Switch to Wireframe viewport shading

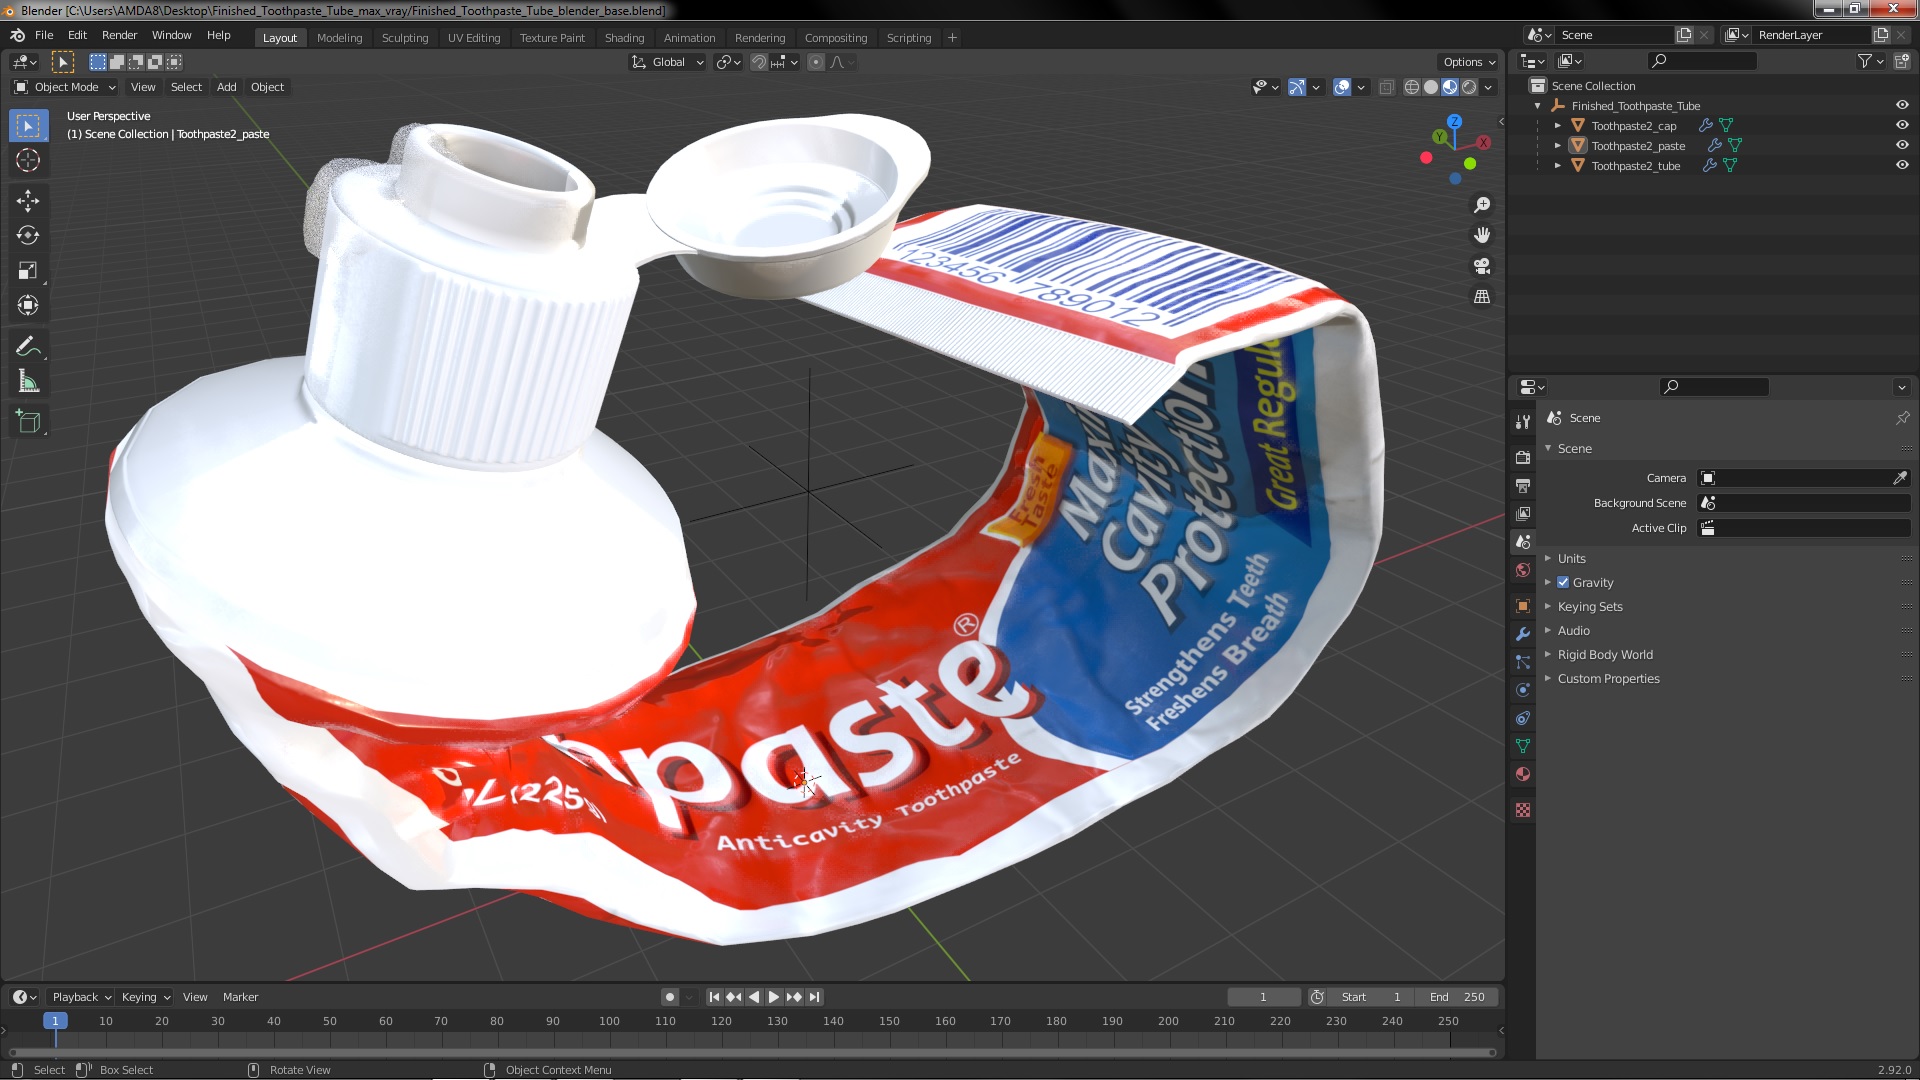pos(1412,88)
